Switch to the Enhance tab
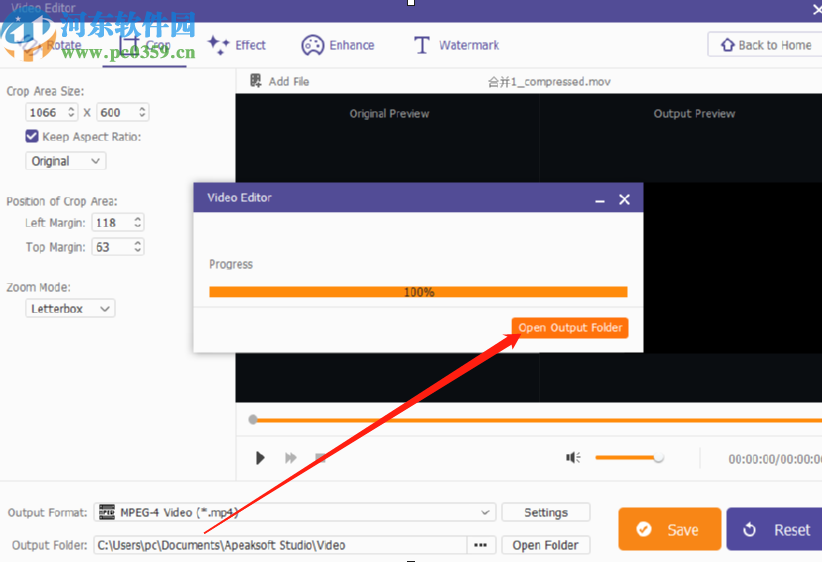 [x=338, y=45]
